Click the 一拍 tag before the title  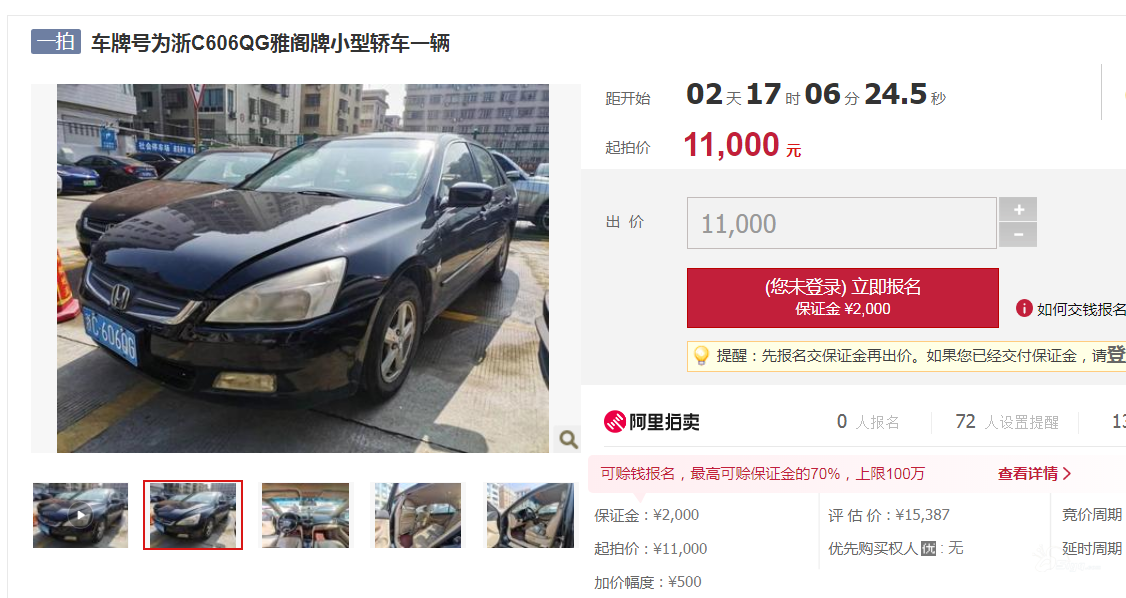(x=56, y=42)
